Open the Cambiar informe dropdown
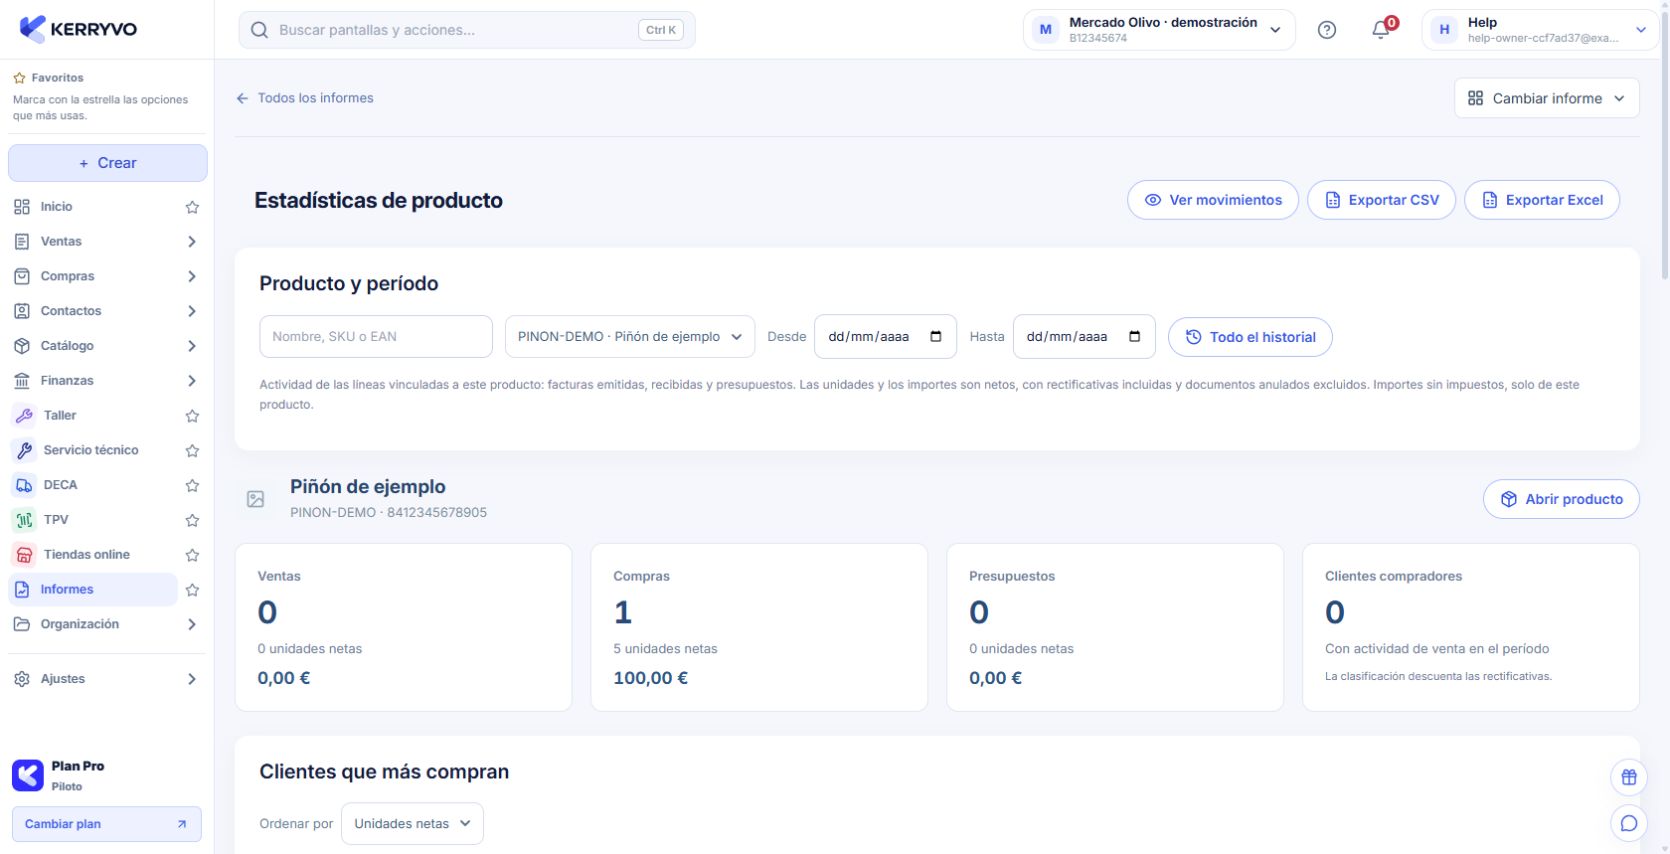The width and height of the screenshot is (1670, 854). tap(1546, 98)
